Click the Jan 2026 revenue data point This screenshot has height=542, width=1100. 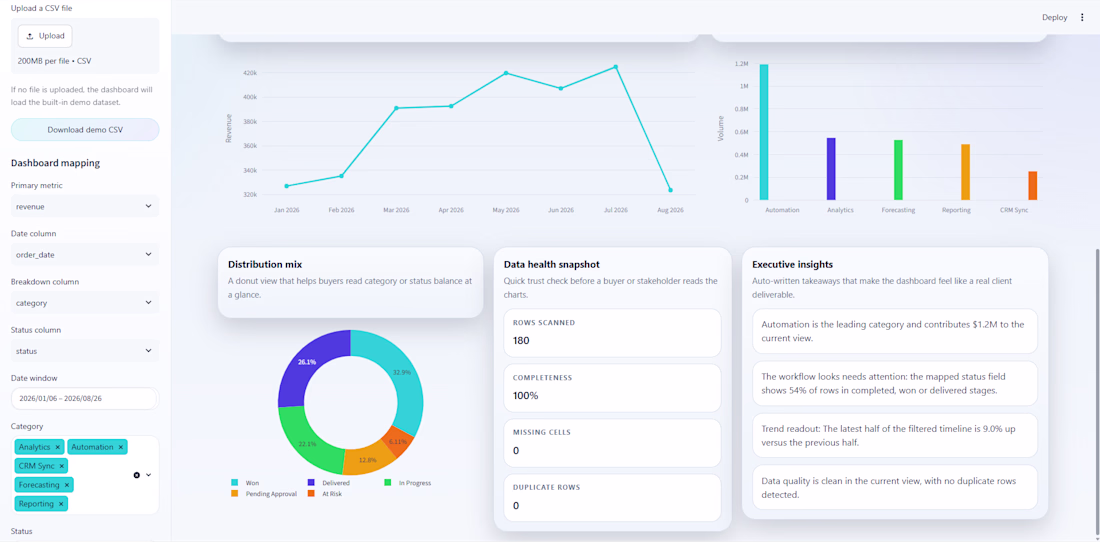click(x=286, y=186)
